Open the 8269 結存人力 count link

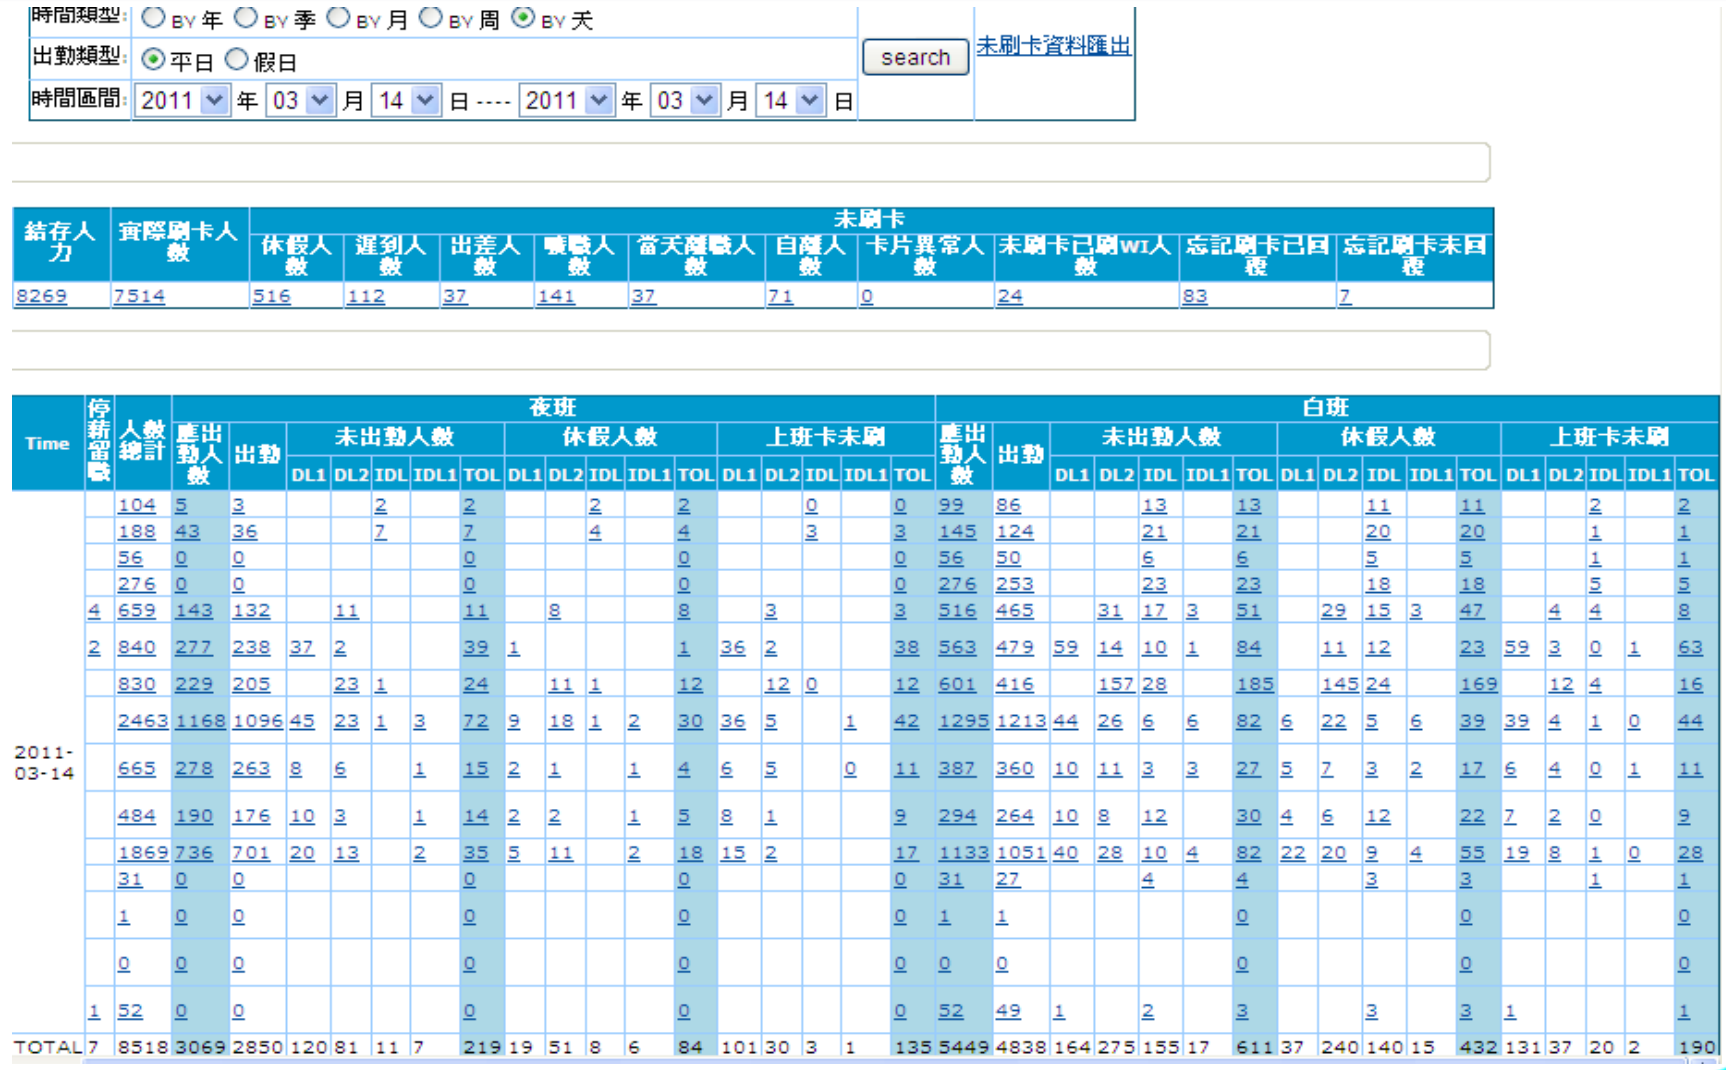pos(41,296)
